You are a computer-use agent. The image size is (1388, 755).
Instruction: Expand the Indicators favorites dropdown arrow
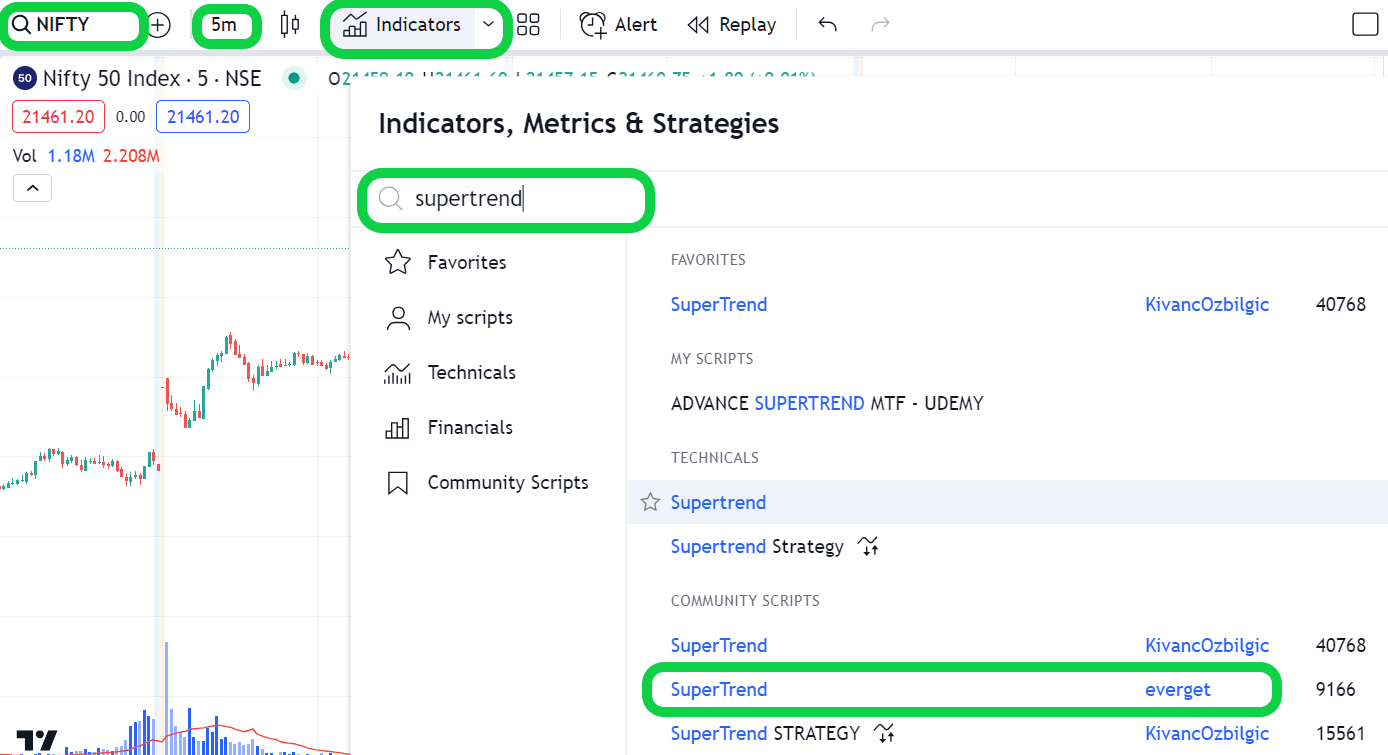pyautogui.click(x=488, y=25)
